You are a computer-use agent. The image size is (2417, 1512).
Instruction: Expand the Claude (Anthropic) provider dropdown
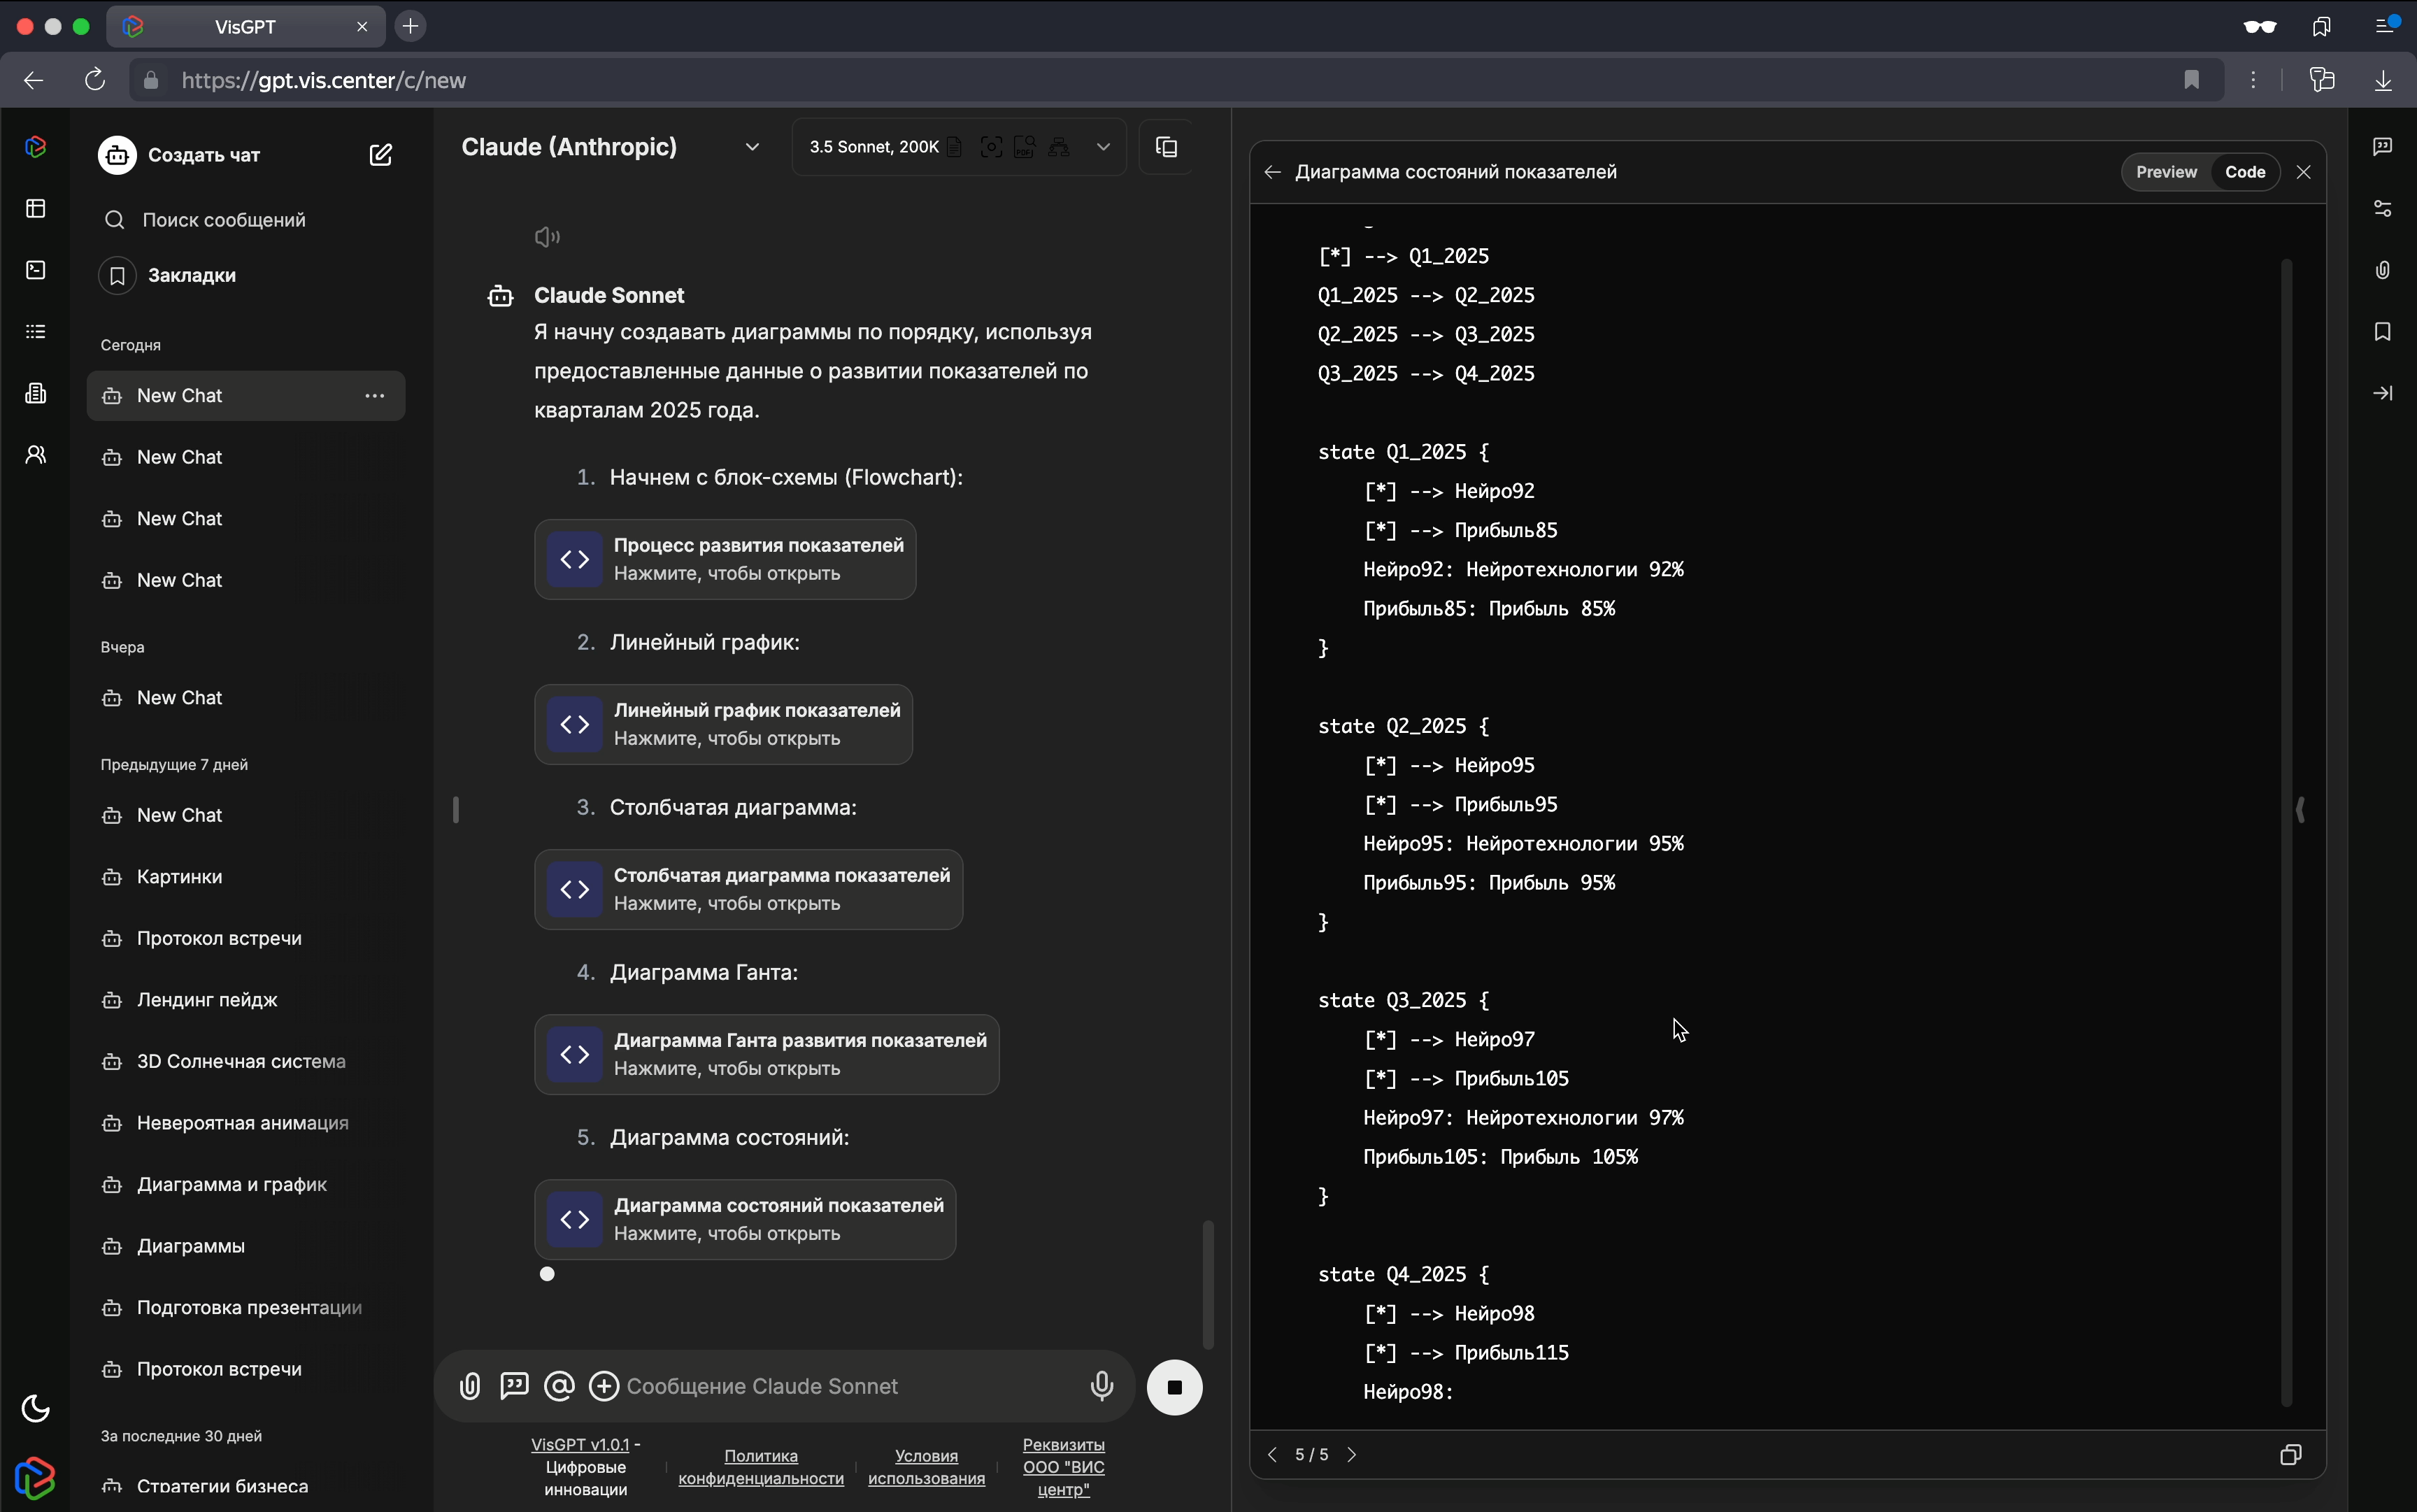pyautogui.click(x=752, y=147)
